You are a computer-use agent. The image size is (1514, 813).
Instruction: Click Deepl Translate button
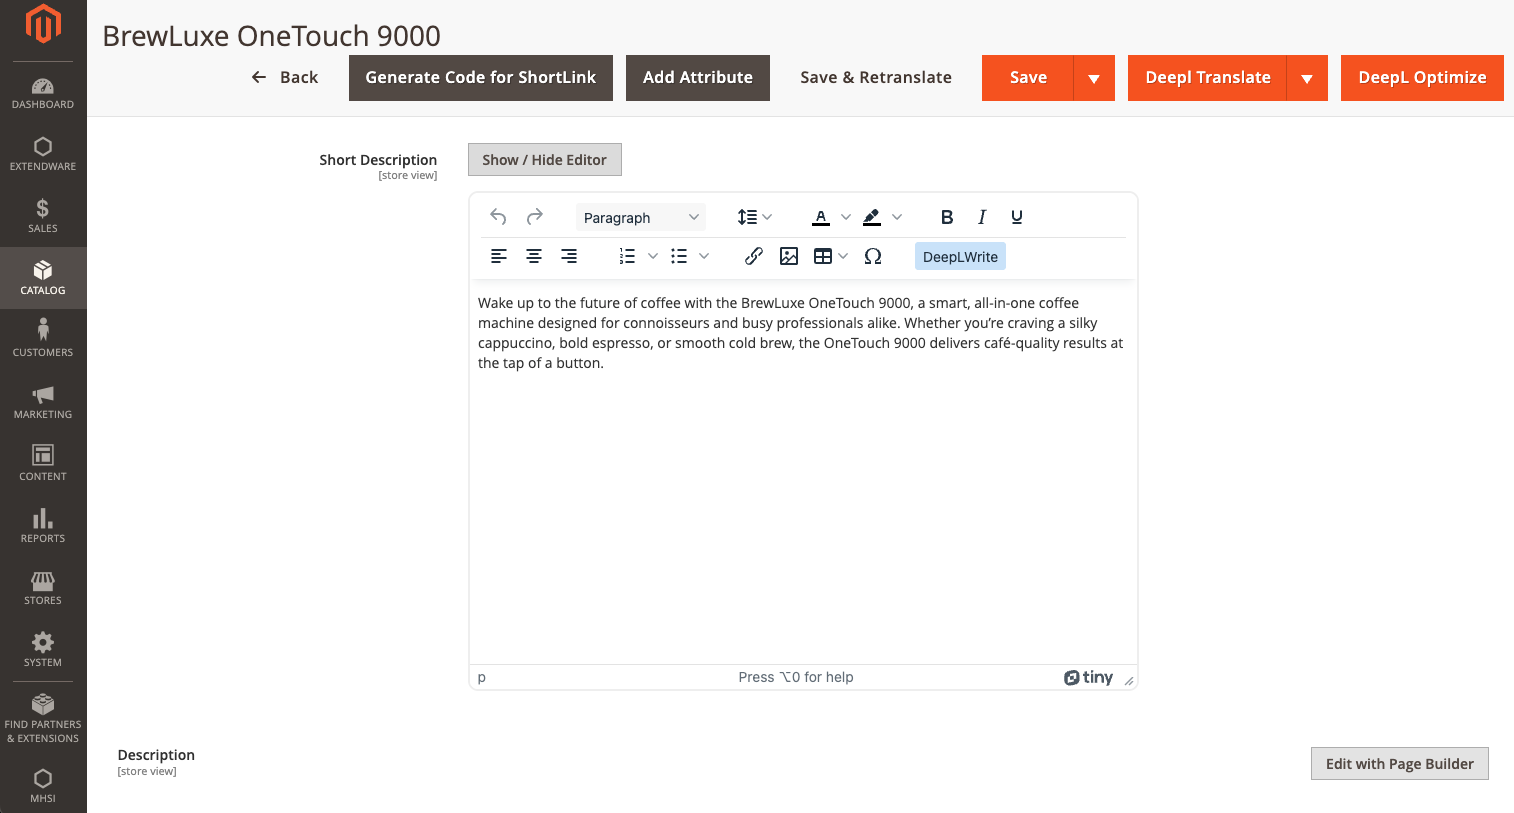tap(1208, 78)
